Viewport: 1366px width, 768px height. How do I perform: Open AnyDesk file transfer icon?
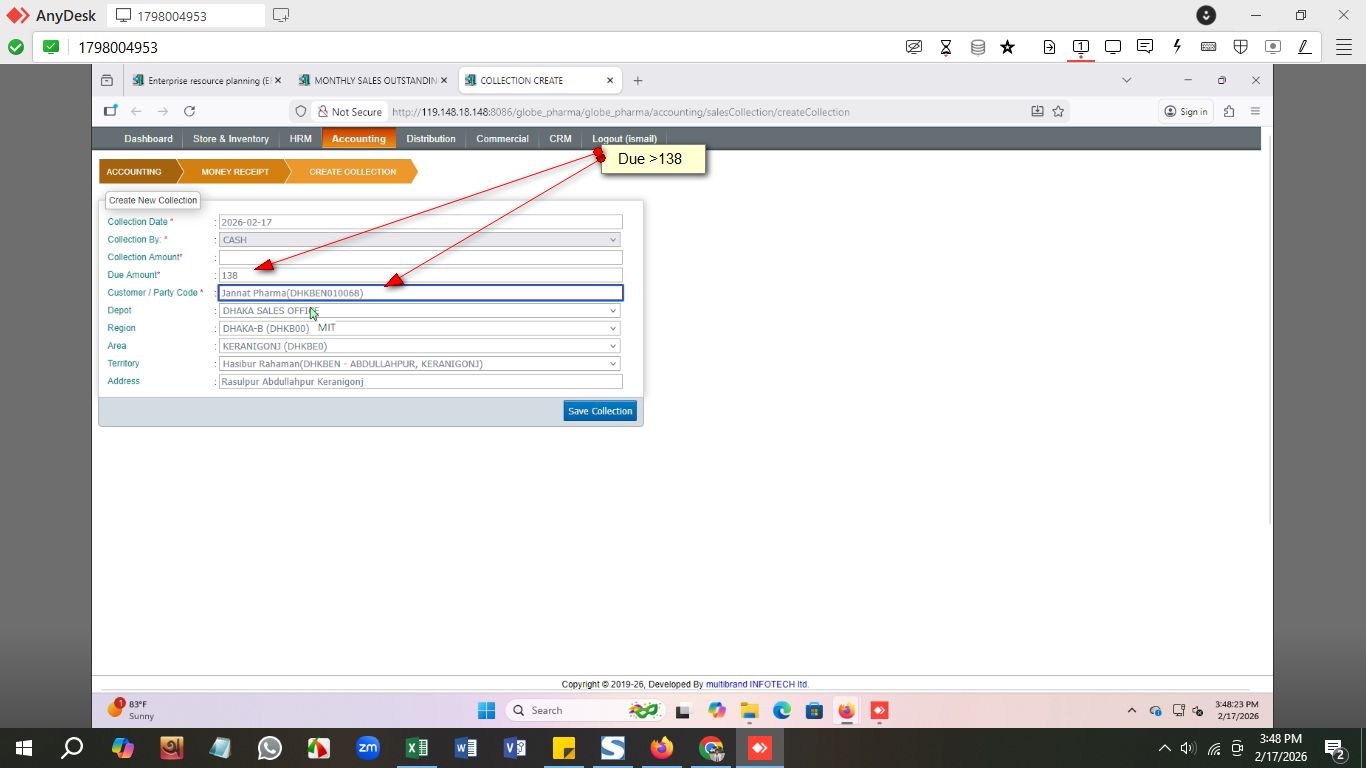click(1049, 47)
